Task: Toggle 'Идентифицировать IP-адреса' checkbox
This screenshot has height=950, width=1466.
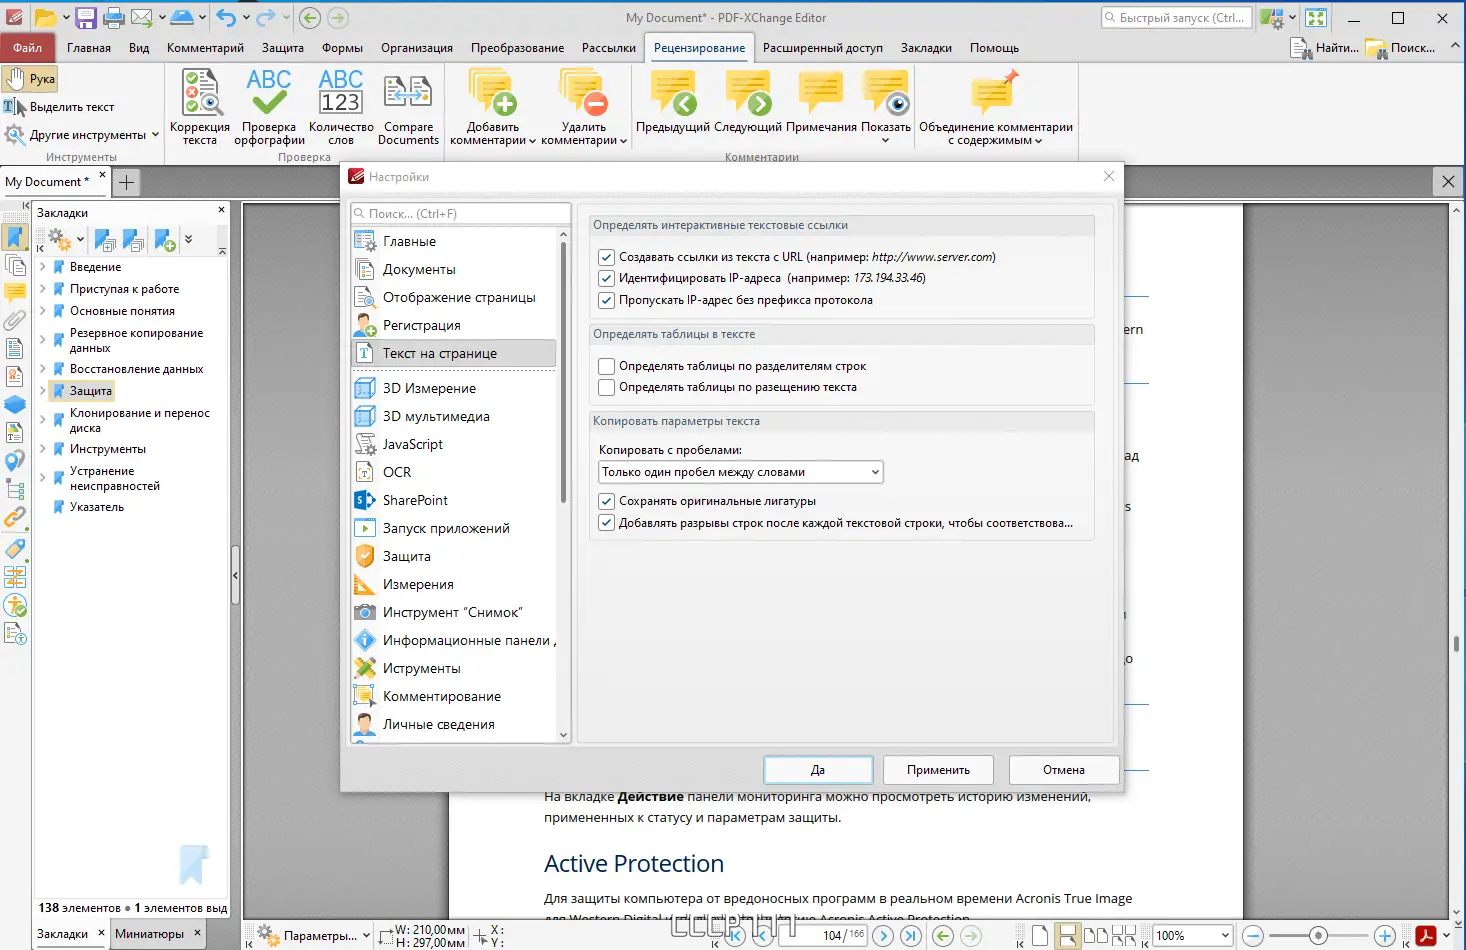Action: [x=606, y=278]
